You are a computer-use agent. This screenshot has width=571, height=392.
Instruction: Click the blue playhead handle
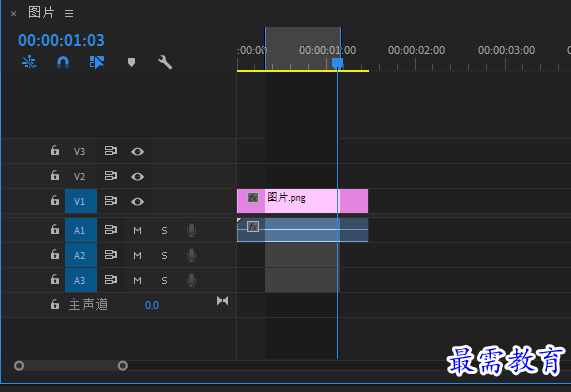click(x=338, y=63)
